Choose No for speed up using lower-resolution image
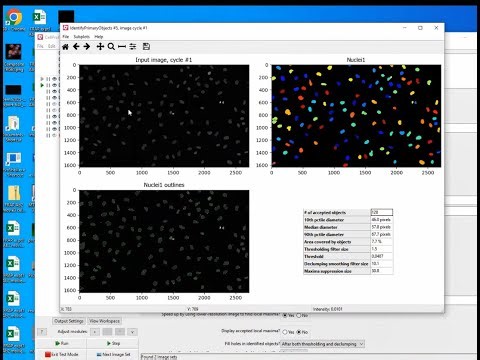480x360 pixels. [299, 315]
